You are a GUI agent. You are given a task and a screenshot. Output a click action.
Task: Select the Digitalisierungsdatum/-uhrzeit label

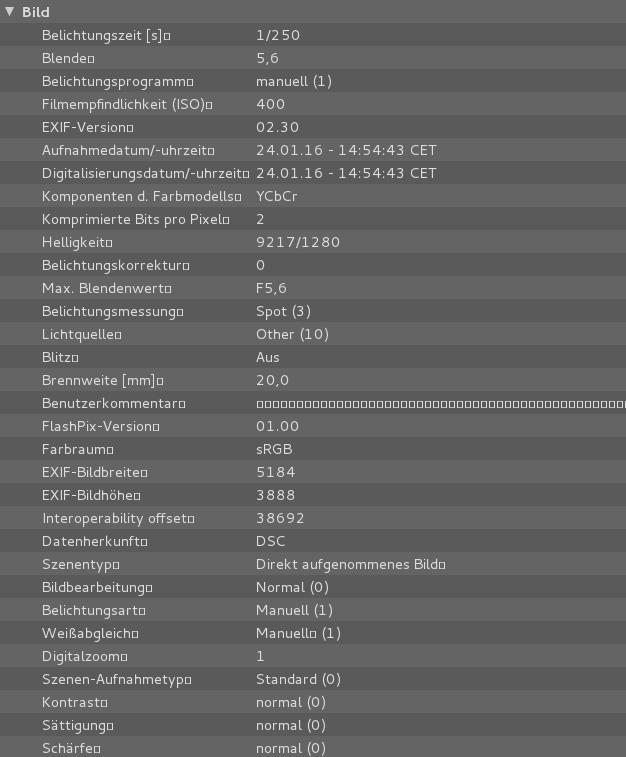point(146,173)
